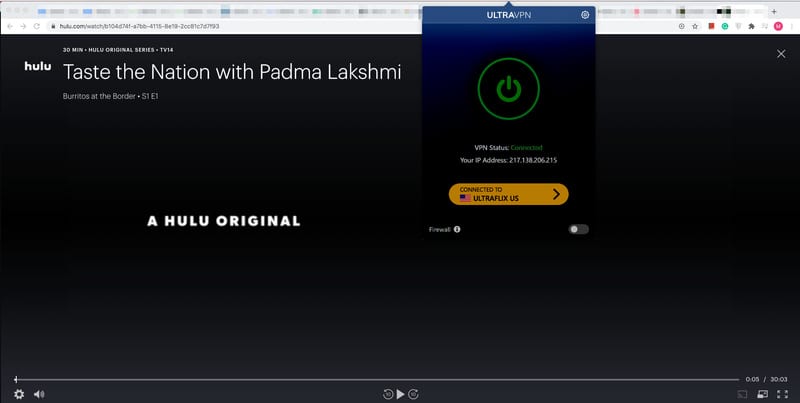Enter fullscreen mode in the player
800x403 pixels.
point(782,394)
